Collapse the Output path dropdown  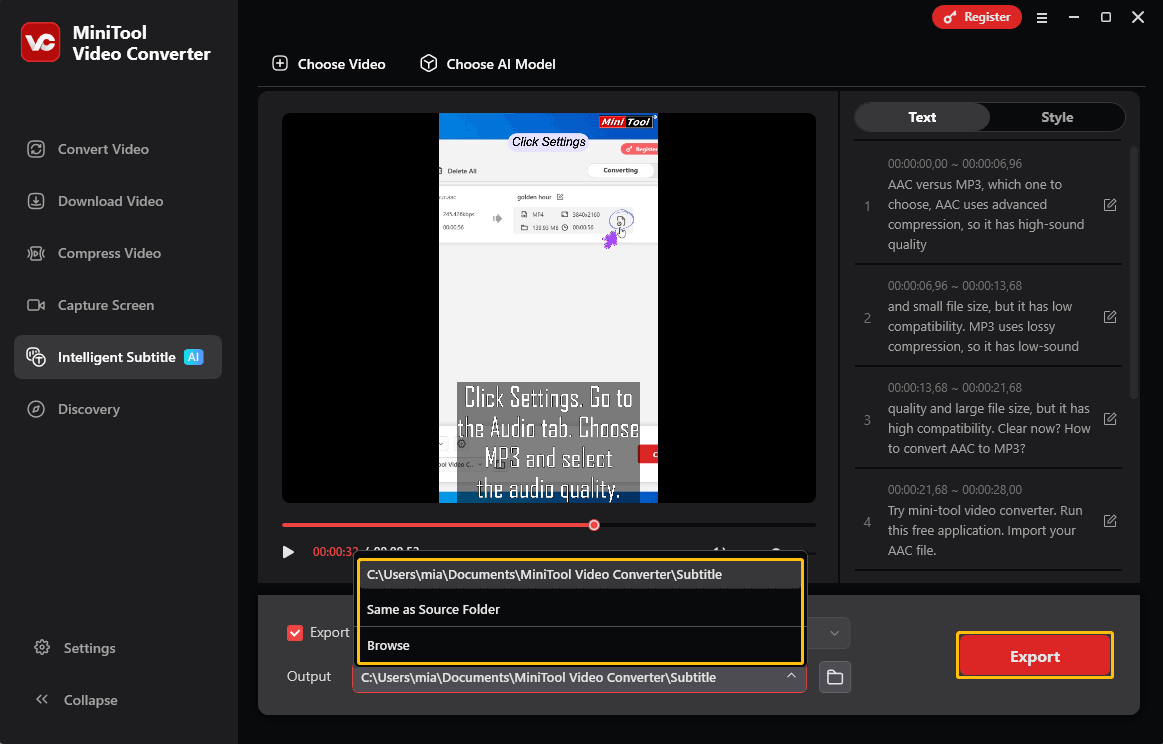[x=791, y=676]
